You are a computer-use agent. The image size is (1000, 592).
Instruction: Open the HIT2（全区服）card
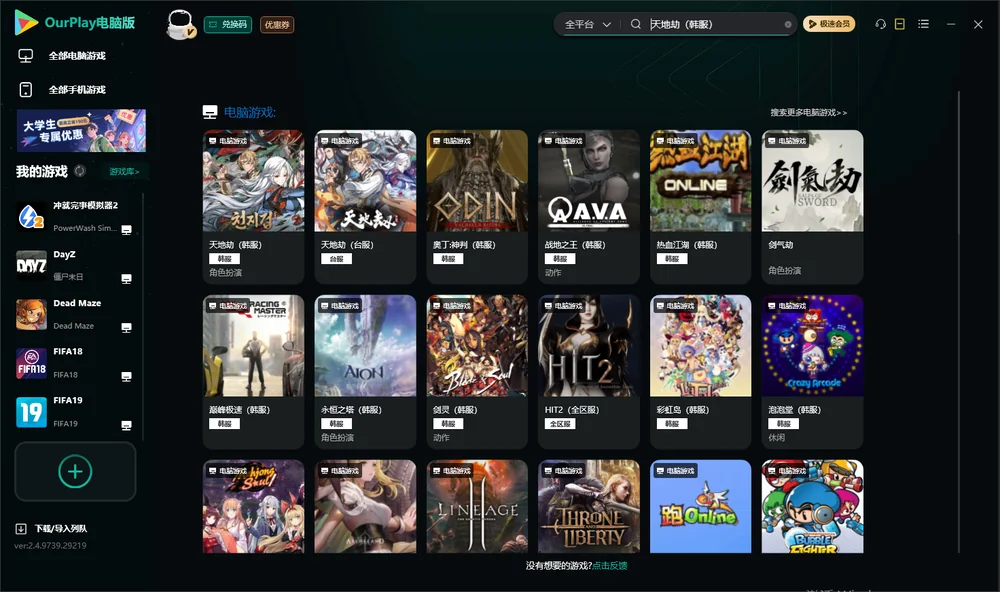click(x=589, y=372)
